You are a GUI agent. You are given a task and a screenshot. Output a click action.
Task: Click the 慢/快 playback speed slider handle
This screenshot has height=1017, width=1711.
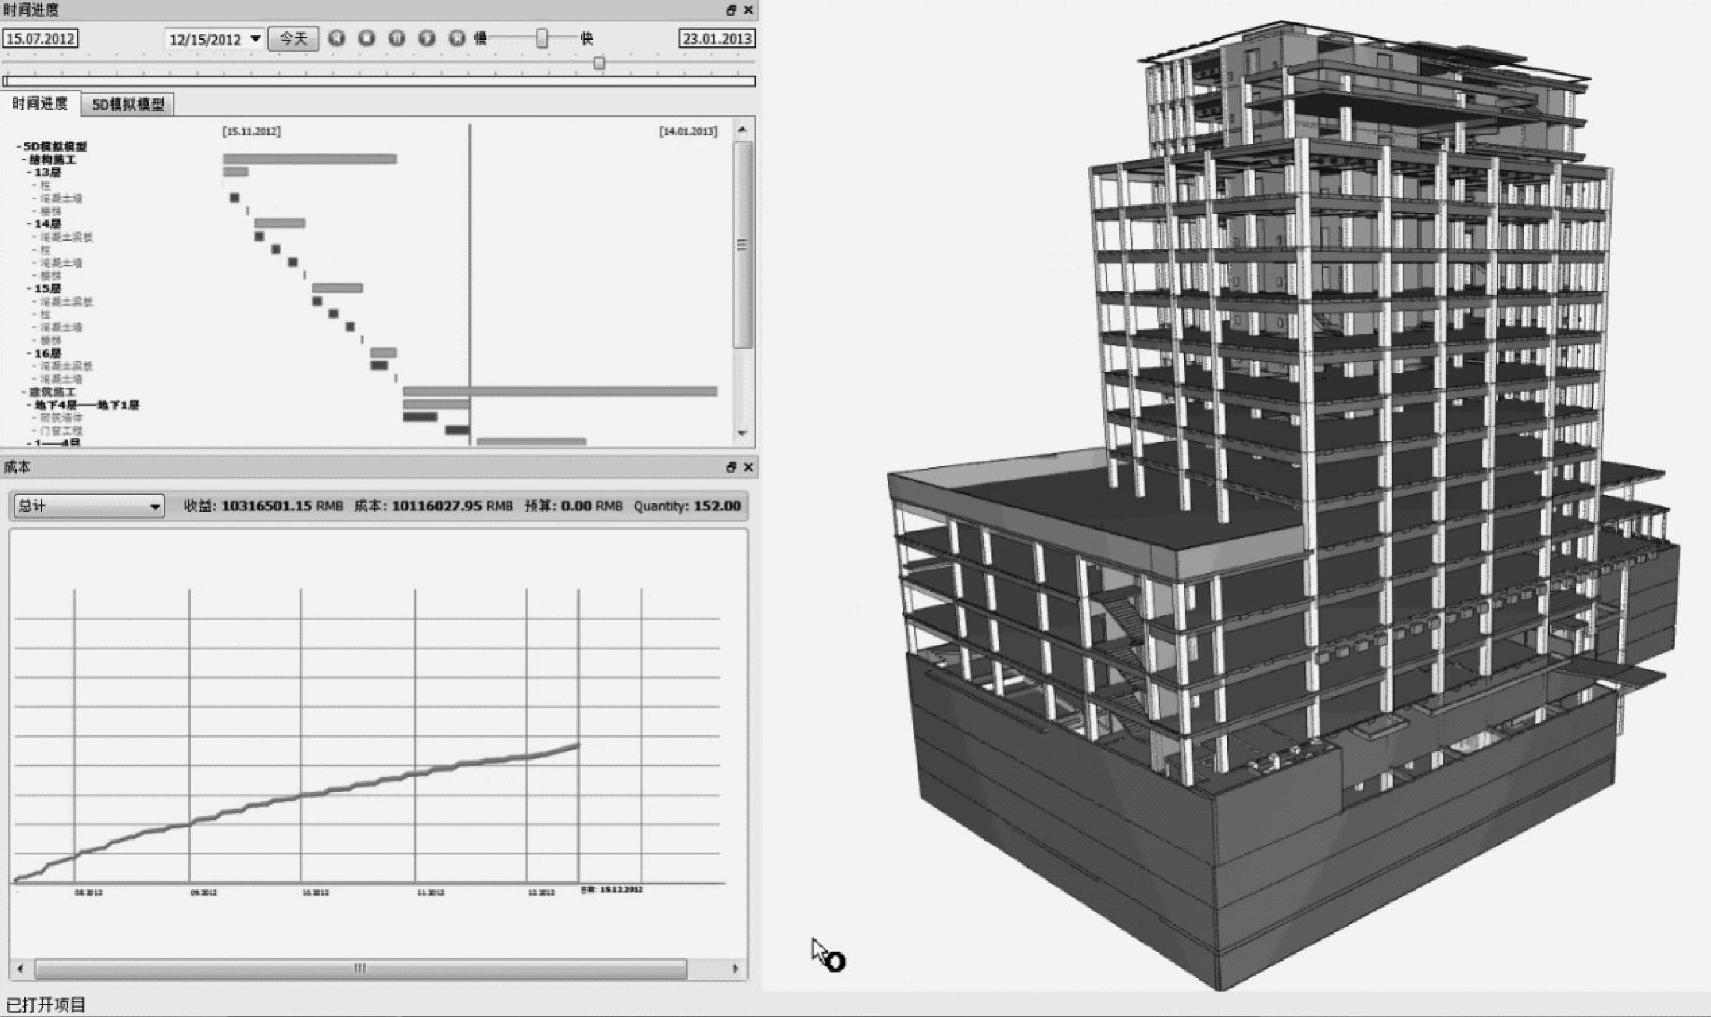(x=542, y=38)
